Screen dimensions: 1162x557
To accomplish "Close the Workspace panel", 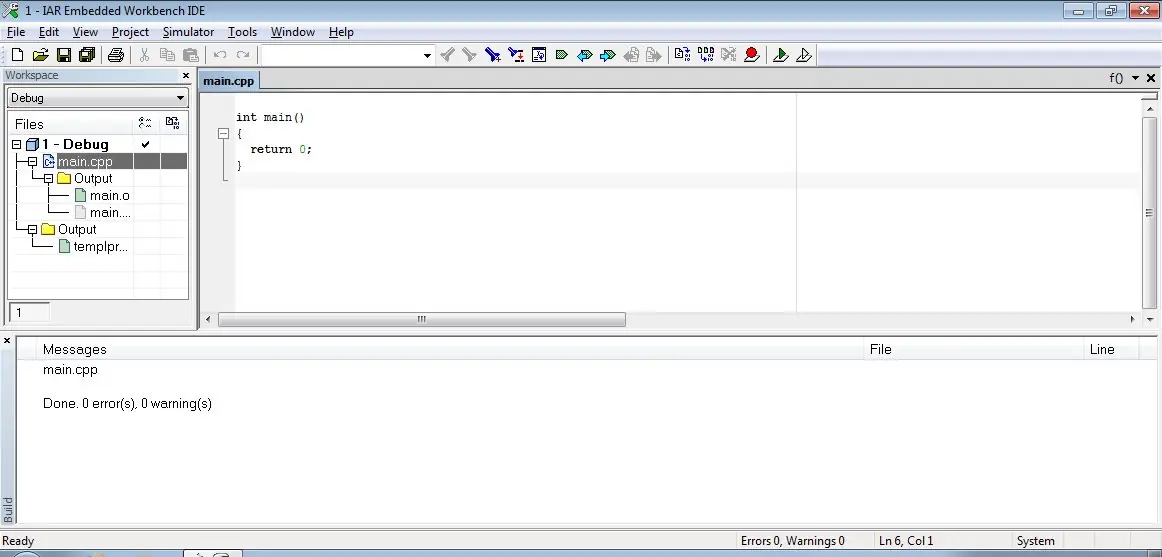I will pos(186,76).
